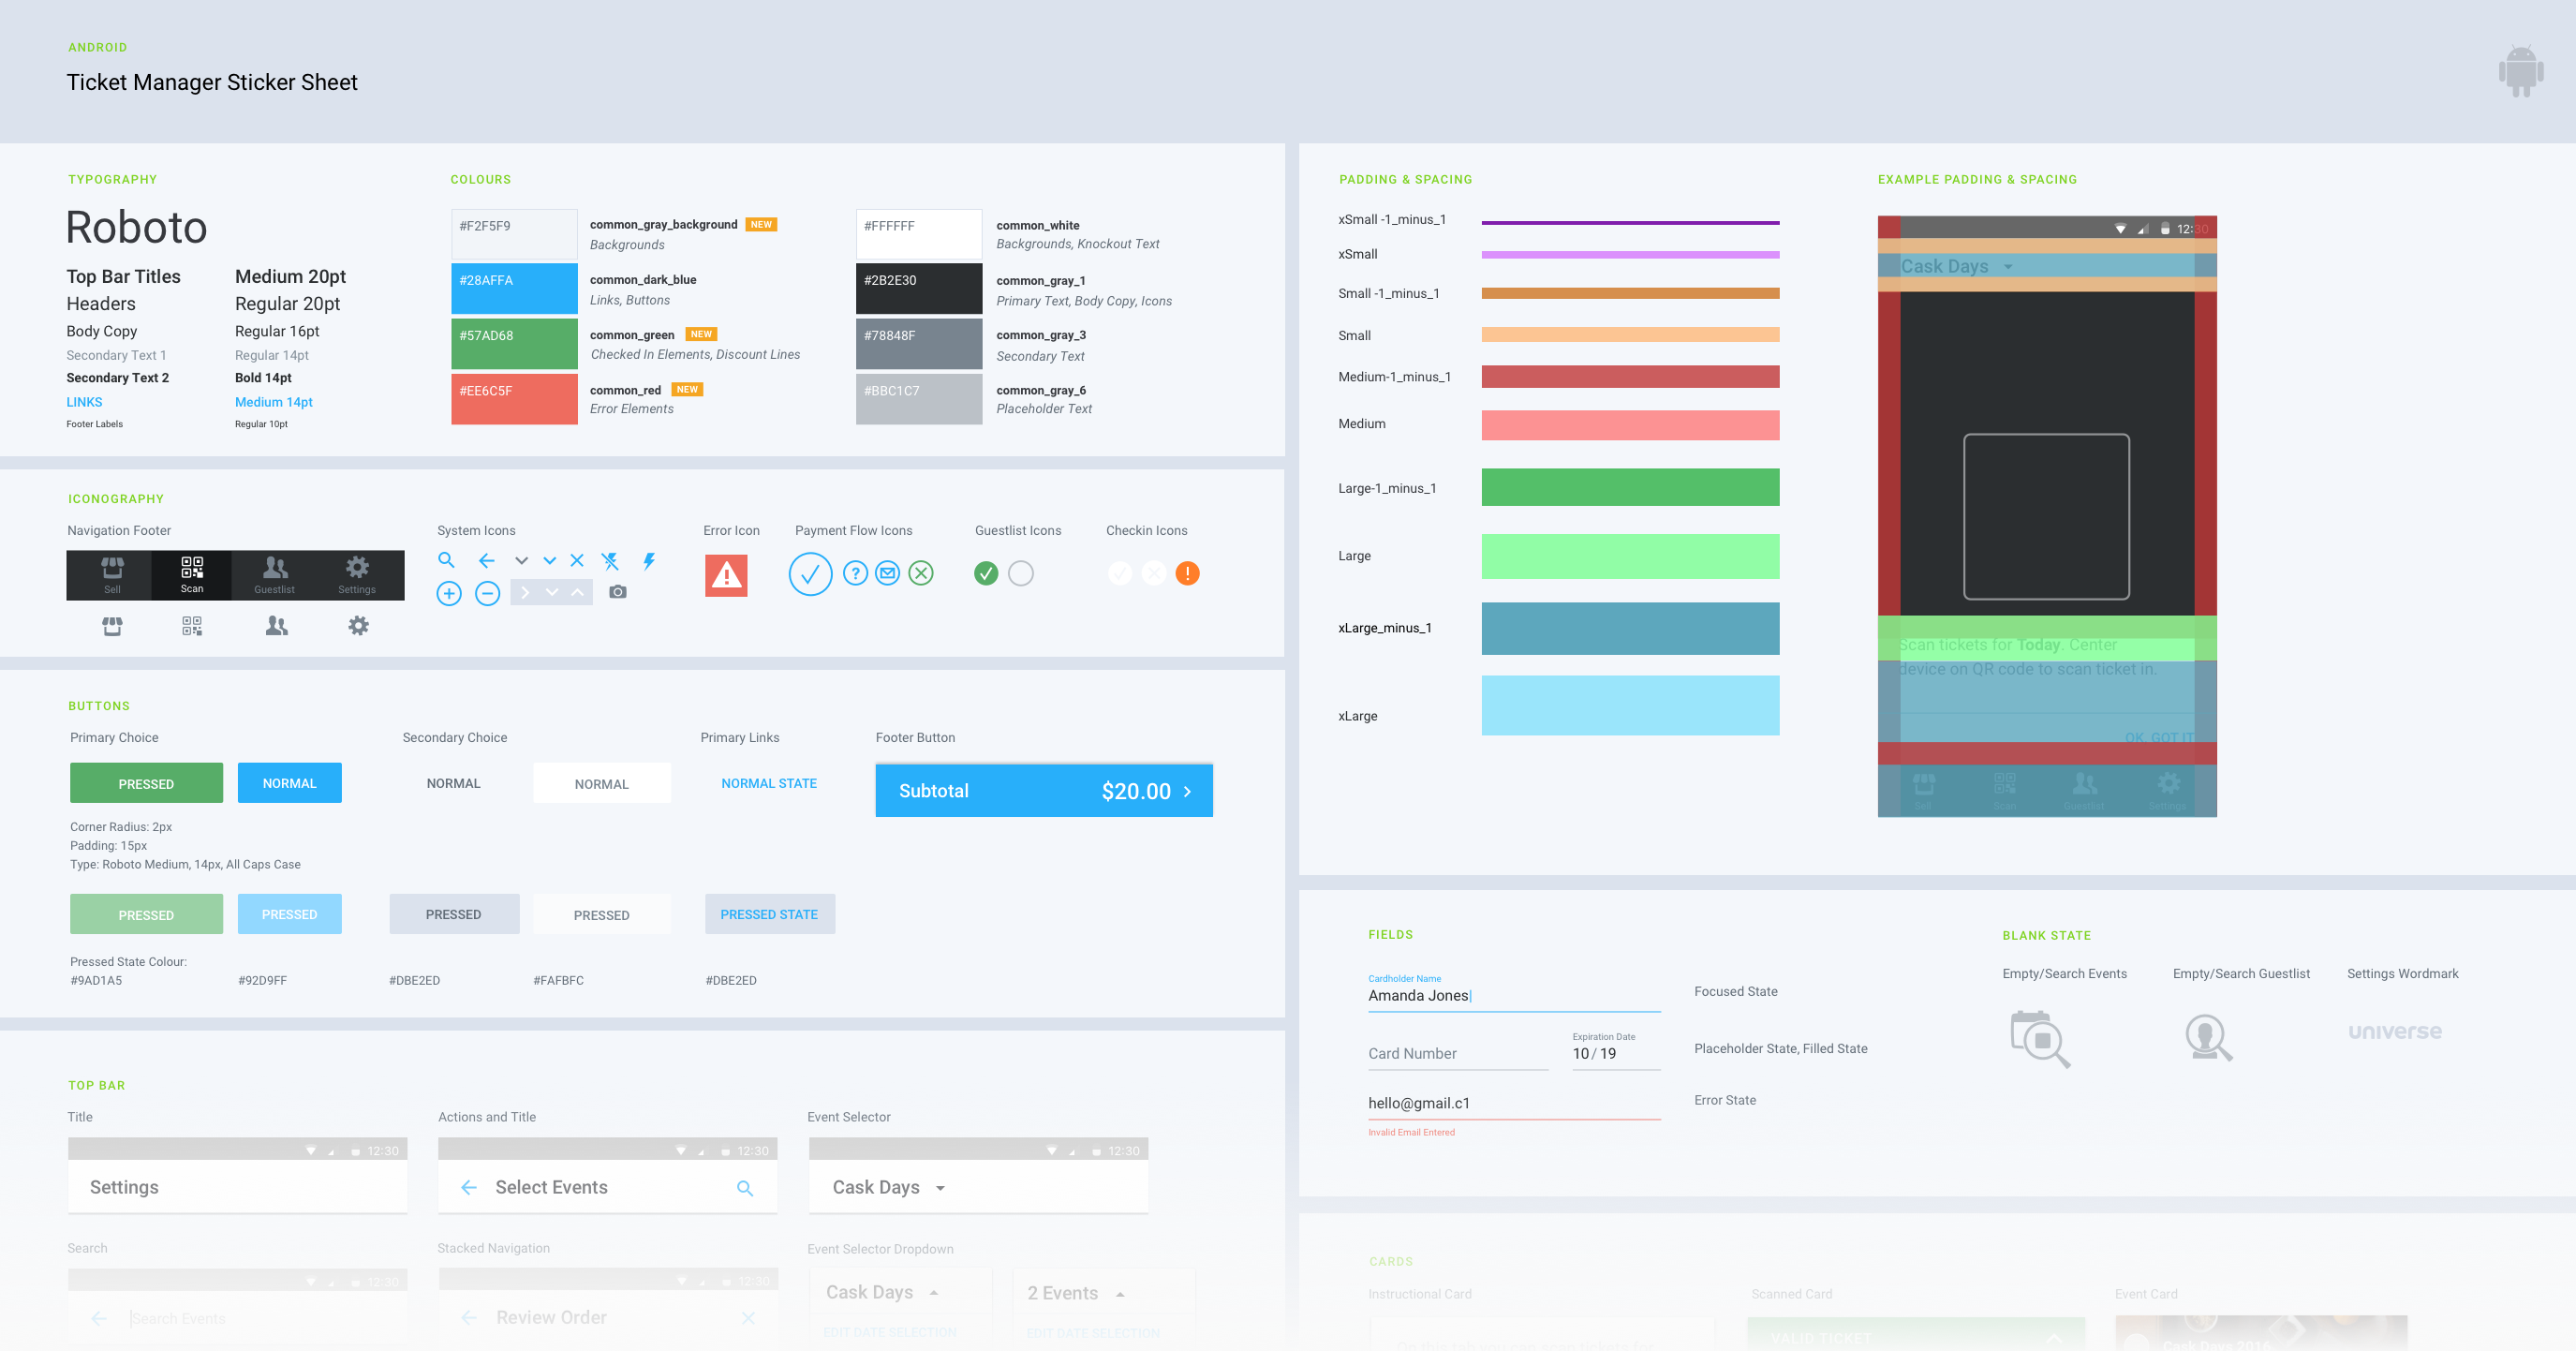Click the blue NORMAL primary button

(289, 783)
